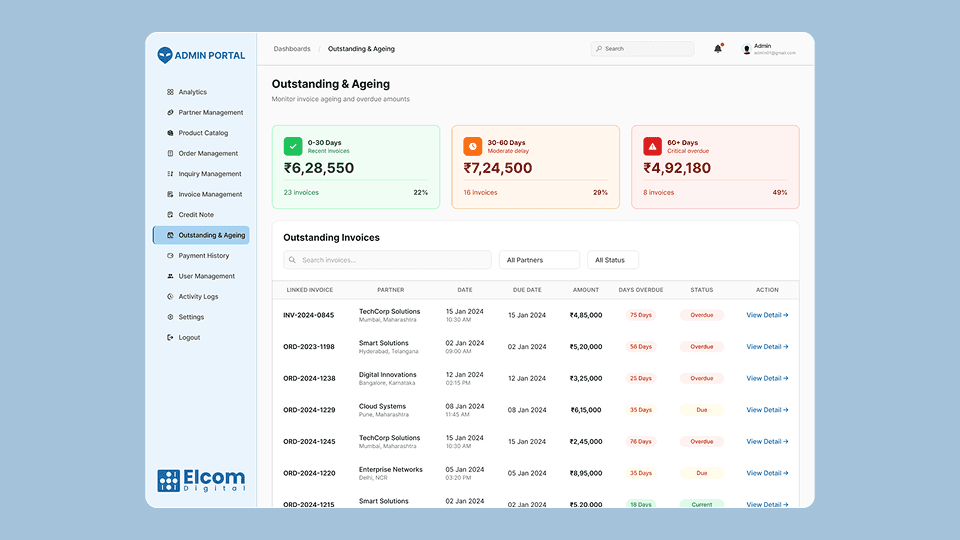The width and height of the screenshot is (960, 540).
Task: Open the All Status filter dropdown
Action: (612, 260)
